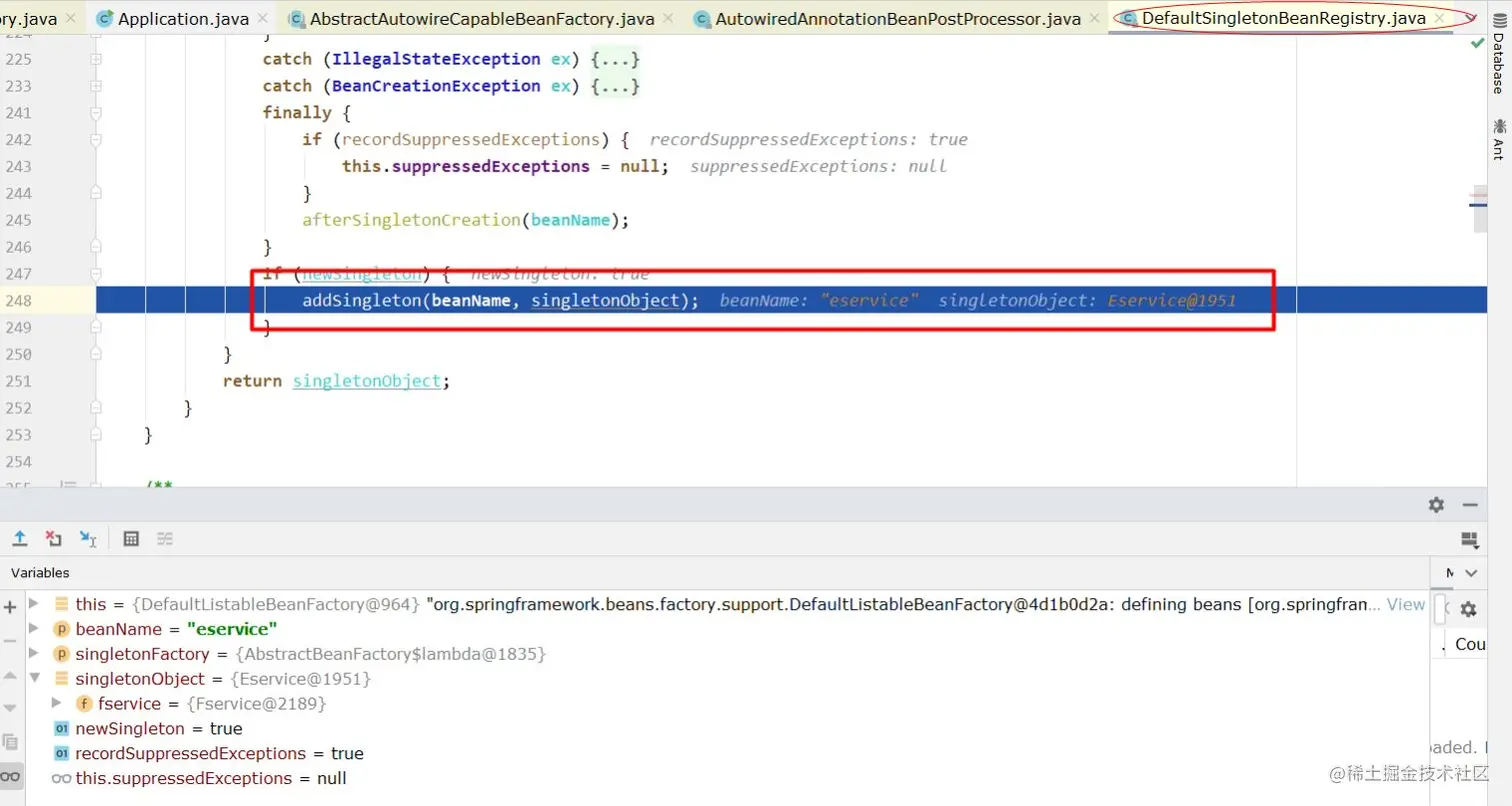
Task: Click gutter at line number 251
Action: (18, 381)
